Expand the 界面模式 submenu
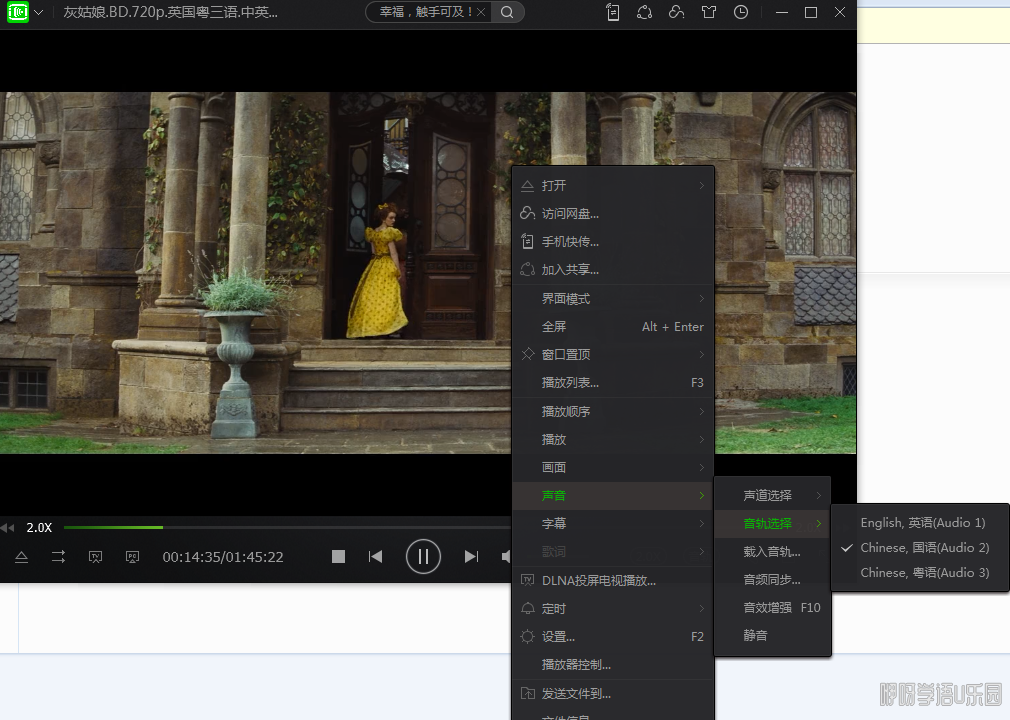The width and height of the screenshot is (1010, 720). (x=613, y=299)
